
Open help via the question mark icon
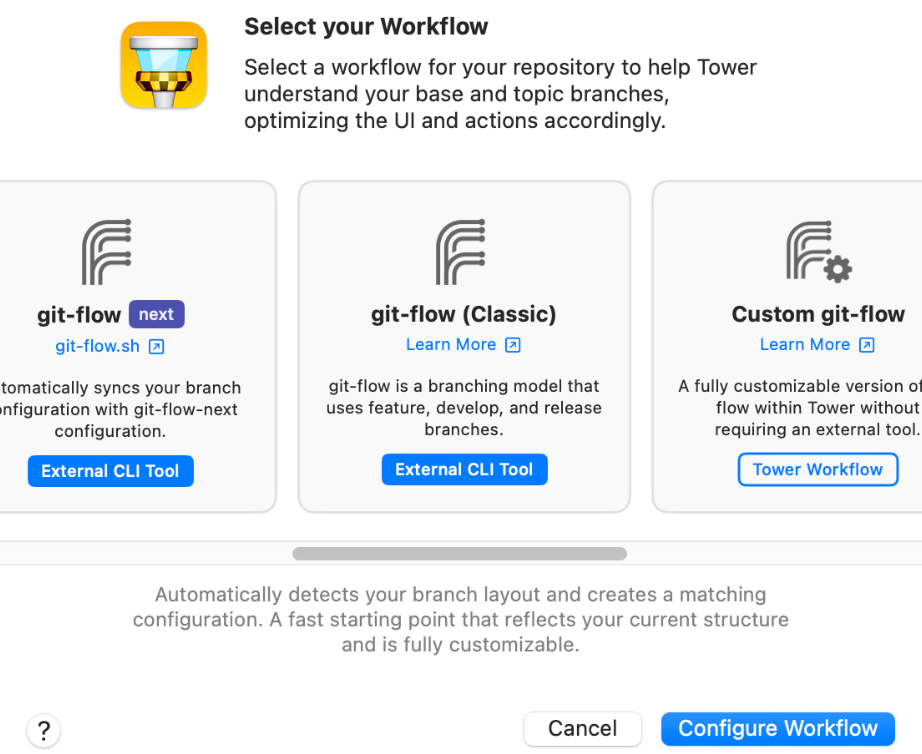(43, 730)
